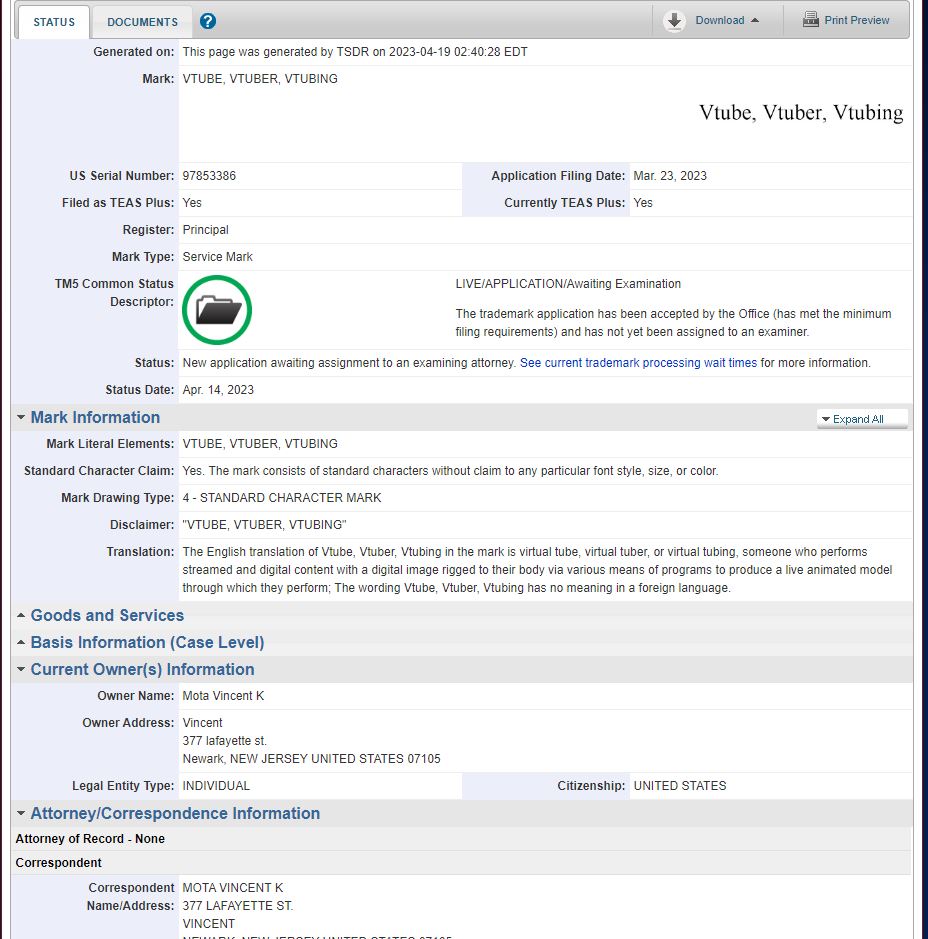928x939 pixels.
Task: Click the Print Preview link
Action: [856, 20]
